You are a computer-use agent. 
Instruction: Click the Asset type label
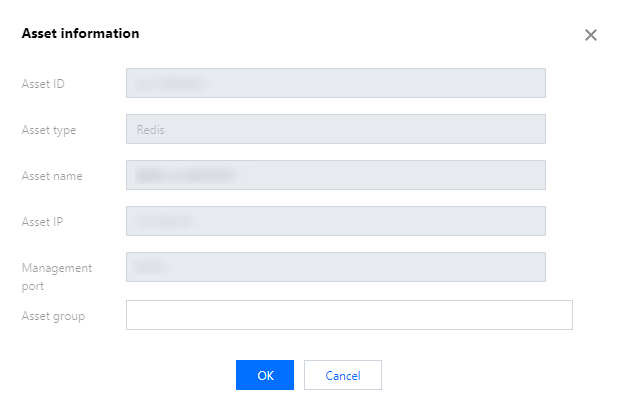click(49, 129)
